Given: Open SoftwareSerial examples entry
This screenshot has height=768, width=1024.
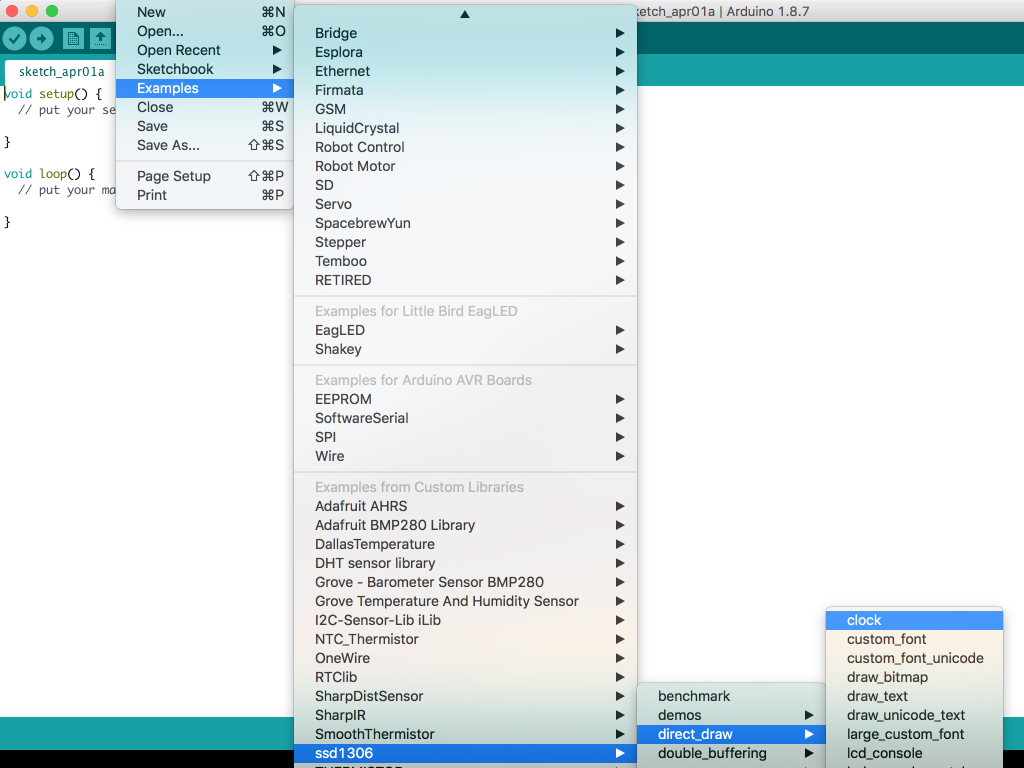Looking at the screenshot, I should tap(466, 418).
